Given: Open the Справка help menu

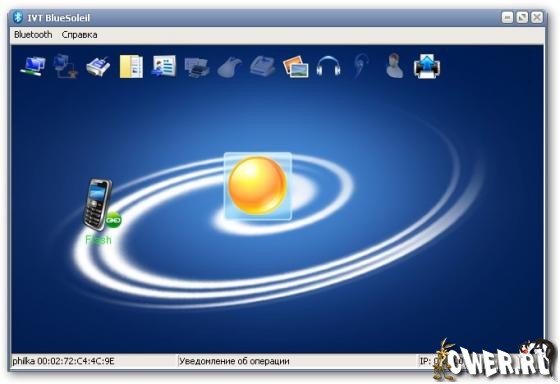Looking at the screenshot, I should [x=79, y=35].
